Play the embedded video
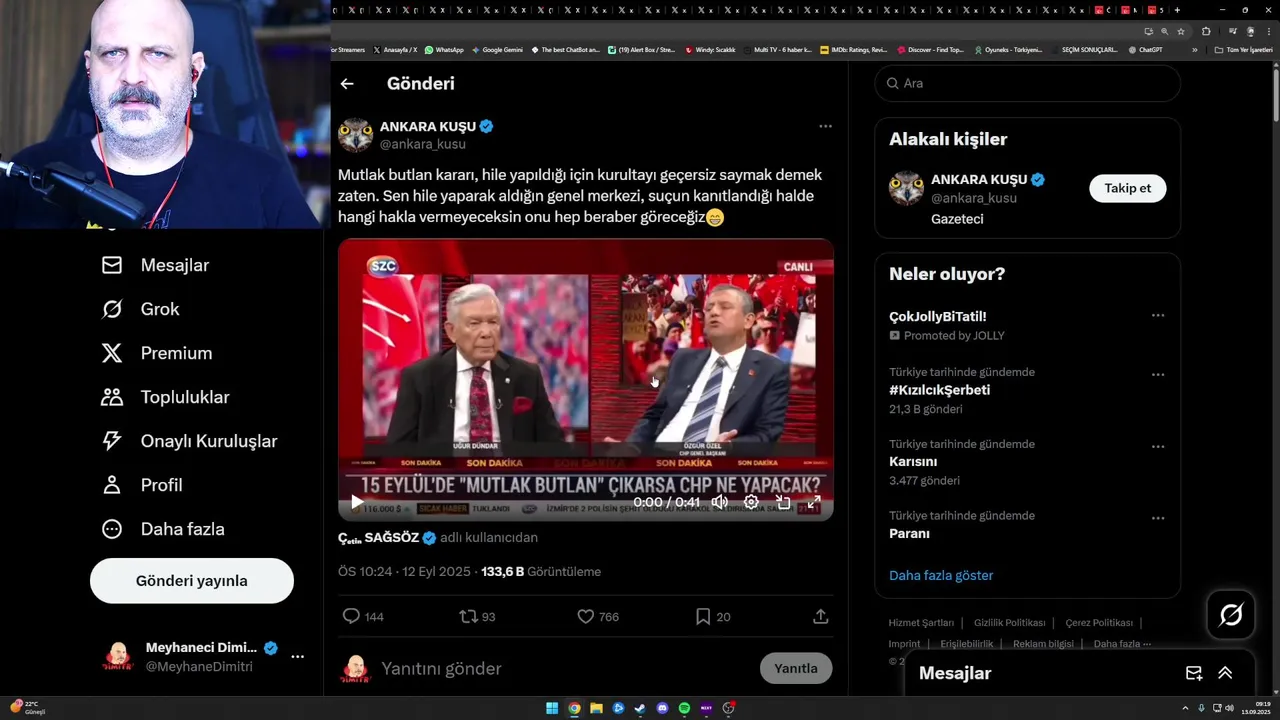Viewport: 1280px width, 720px height. click(356, 502)
